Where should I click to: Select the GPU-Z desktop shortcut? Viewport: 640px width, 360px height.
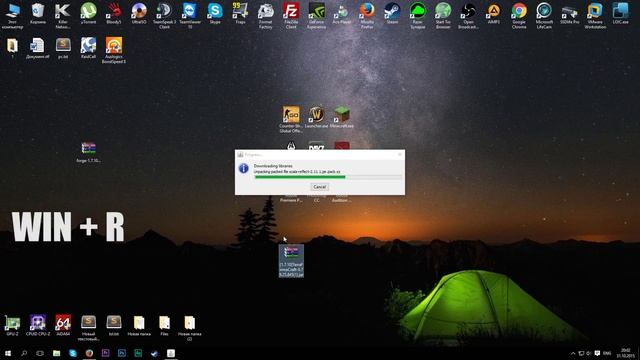point(12,325)
